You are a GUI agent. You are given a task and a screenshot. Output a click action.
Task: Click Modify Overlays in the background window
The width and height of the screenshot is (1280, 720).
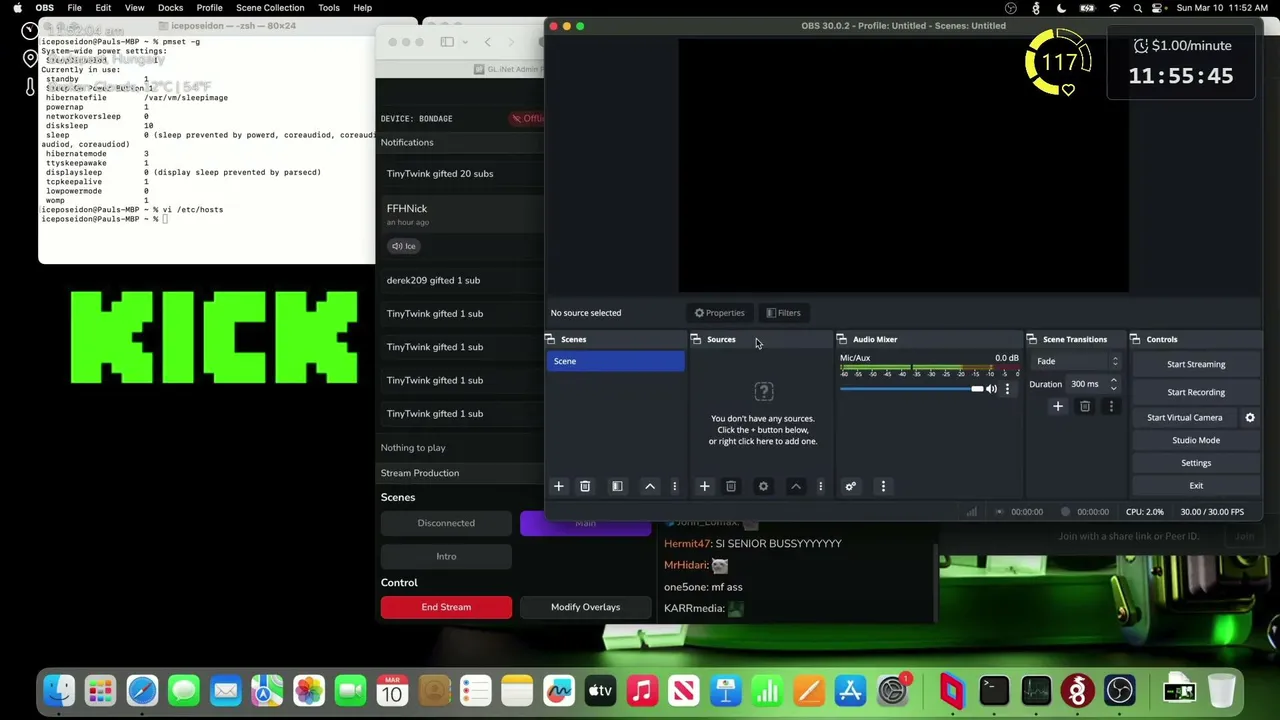click(x=585, y=607)
